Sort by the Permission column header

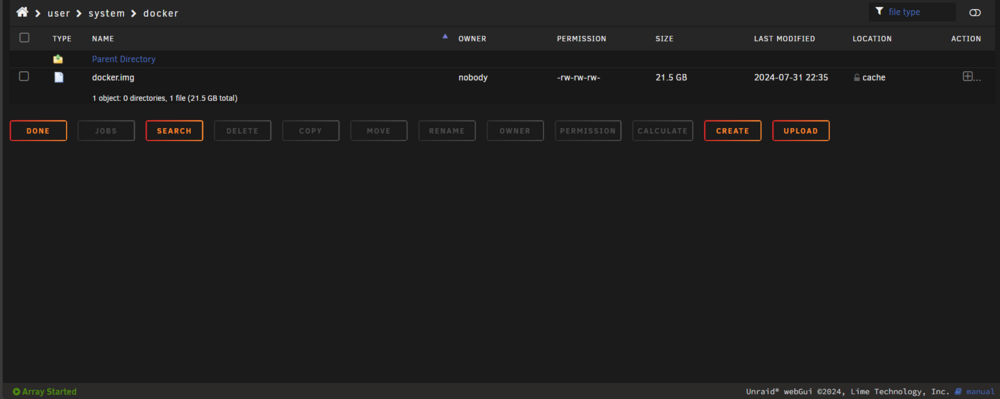click(x=582, y=39)
